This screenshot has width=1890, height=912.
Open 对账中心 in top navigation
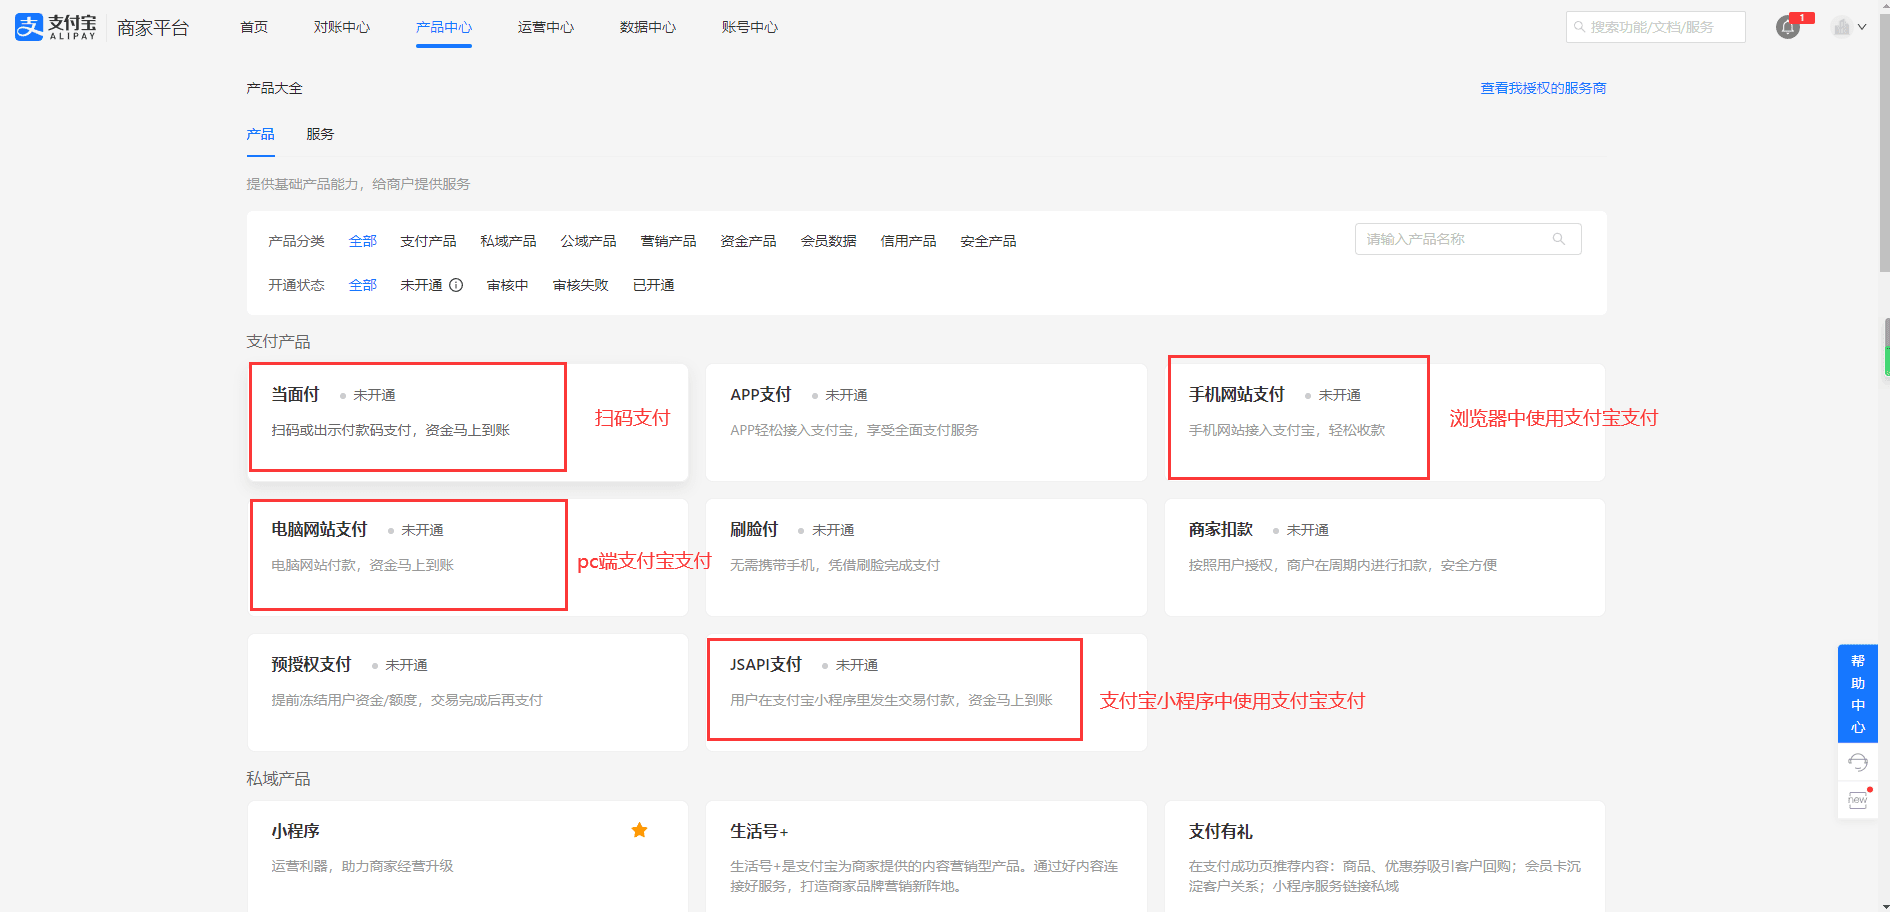coord(341,27)
